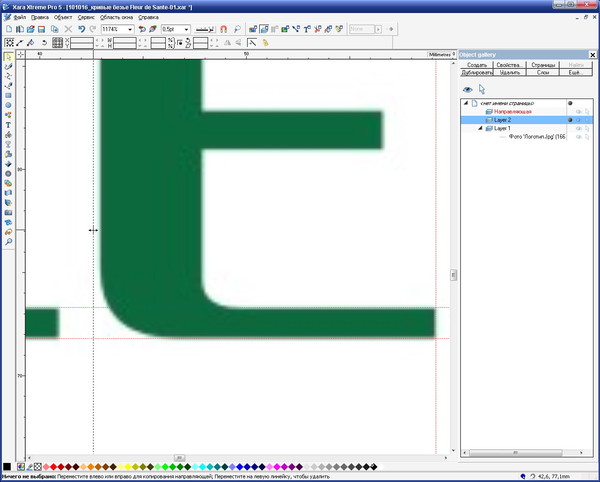600x482 pixels.
Task: Open the line width 0.5pt dropdown
Action: pyautogui.click(x=186, y=29)
